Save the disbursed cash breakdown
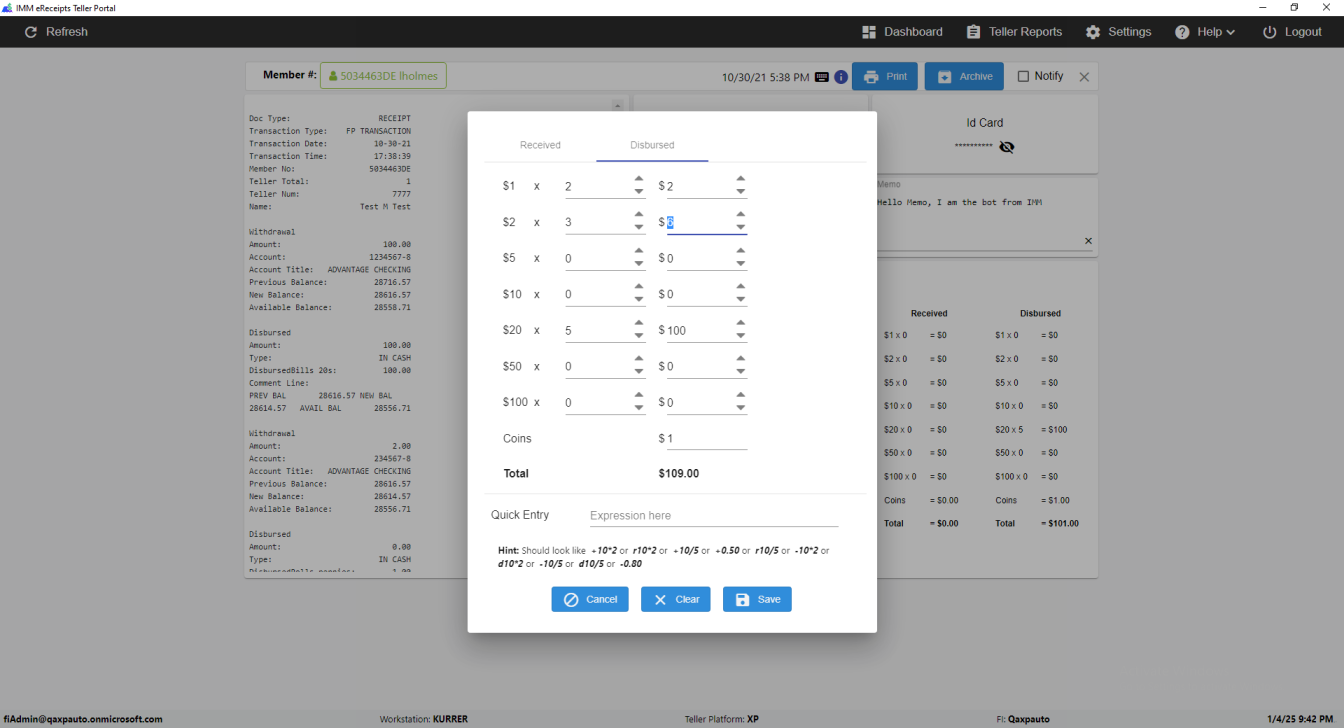Screen dimensions: 1344x728 tap(757, 599)
